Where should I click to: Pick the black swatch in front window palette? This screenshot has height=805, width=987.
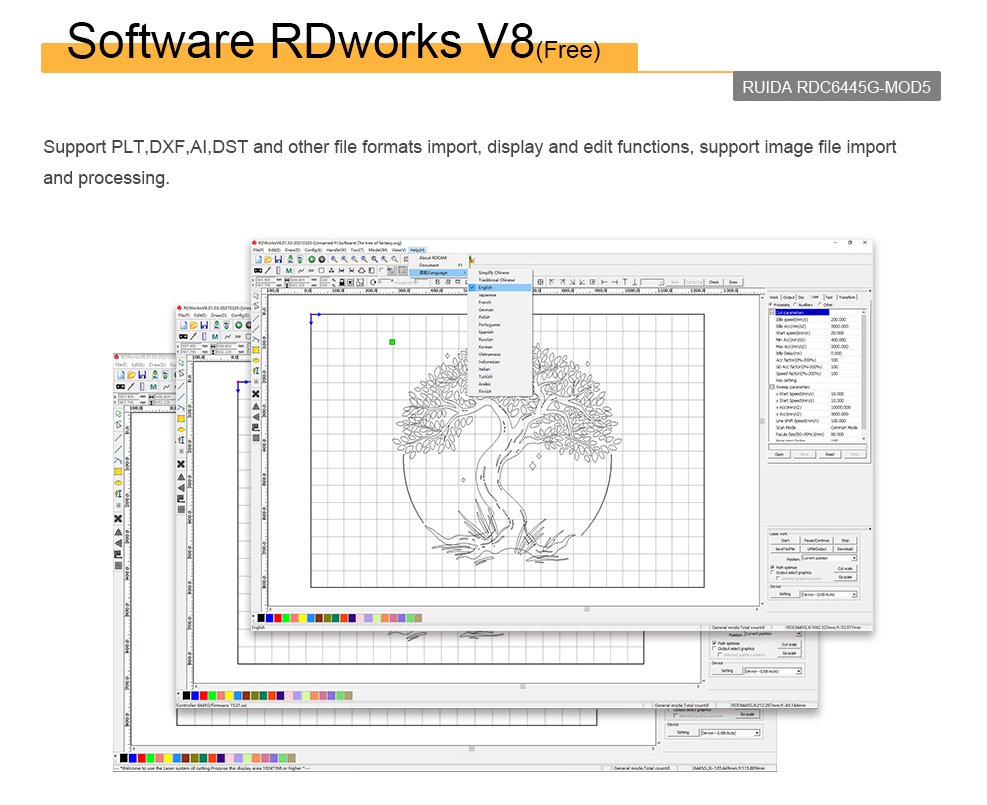[261, 618]
